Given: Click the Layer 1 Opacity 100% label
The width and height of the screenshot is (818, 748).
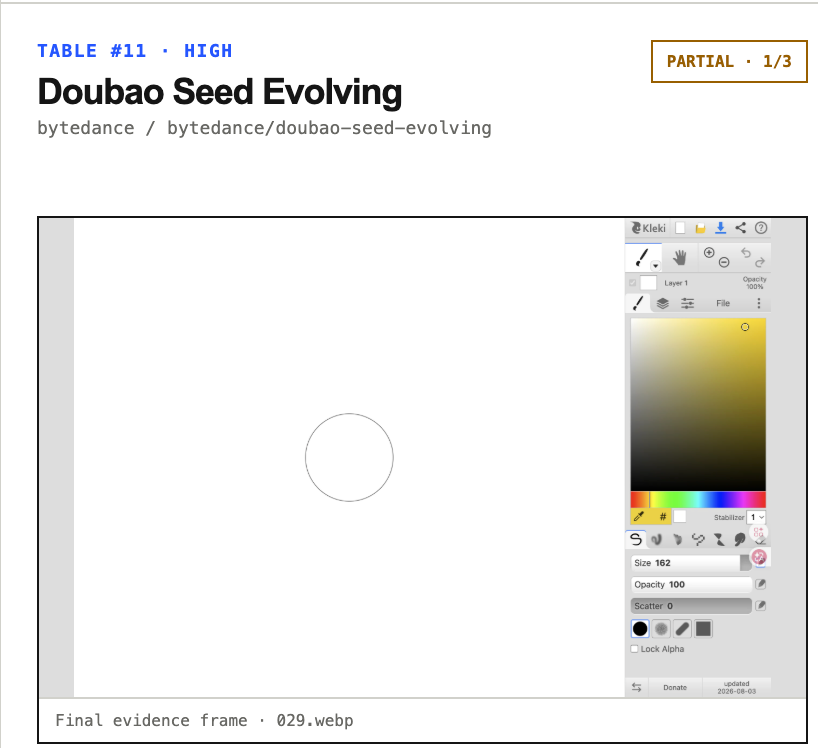Looking at the screenshot, I should (754, 283).
